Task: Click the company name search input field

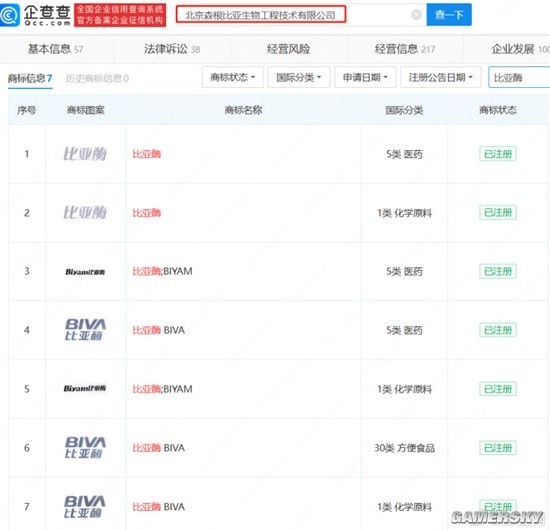Action: coord(261,15)
